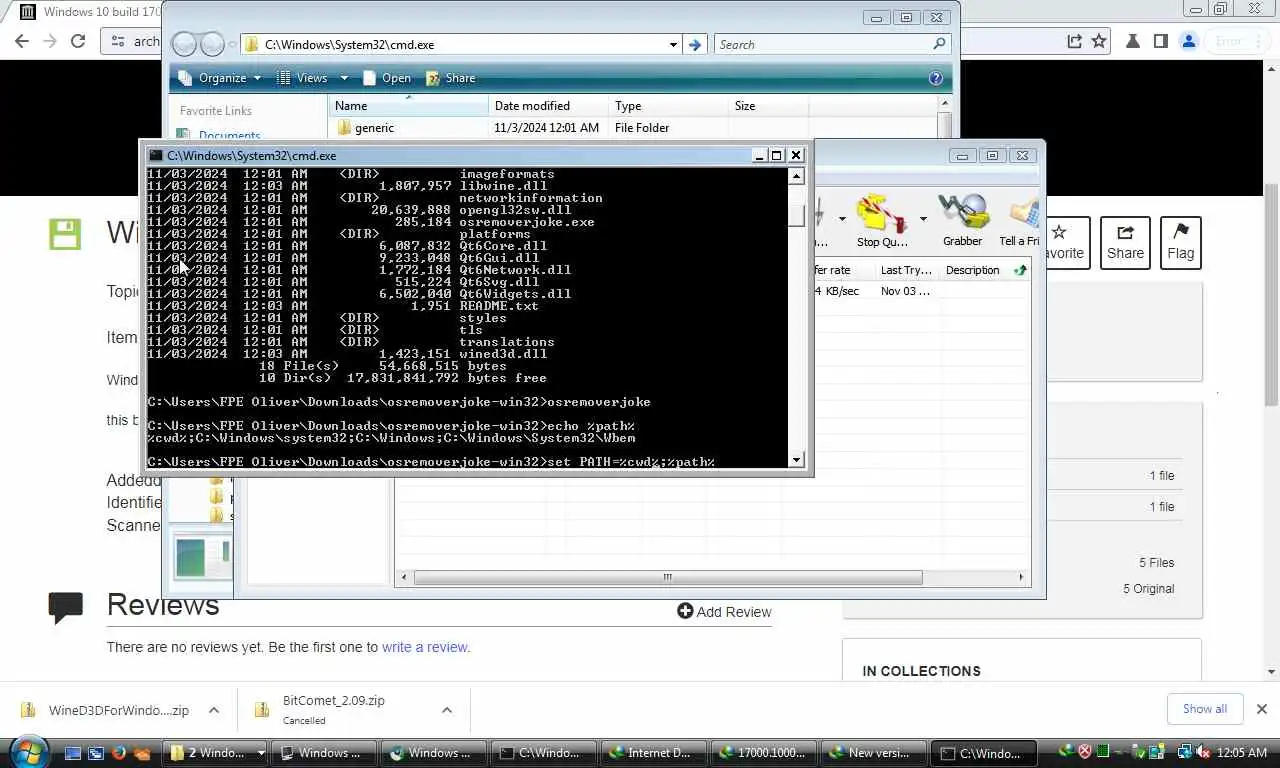Click Show Desktop quick launch icon

pos(73,753)
